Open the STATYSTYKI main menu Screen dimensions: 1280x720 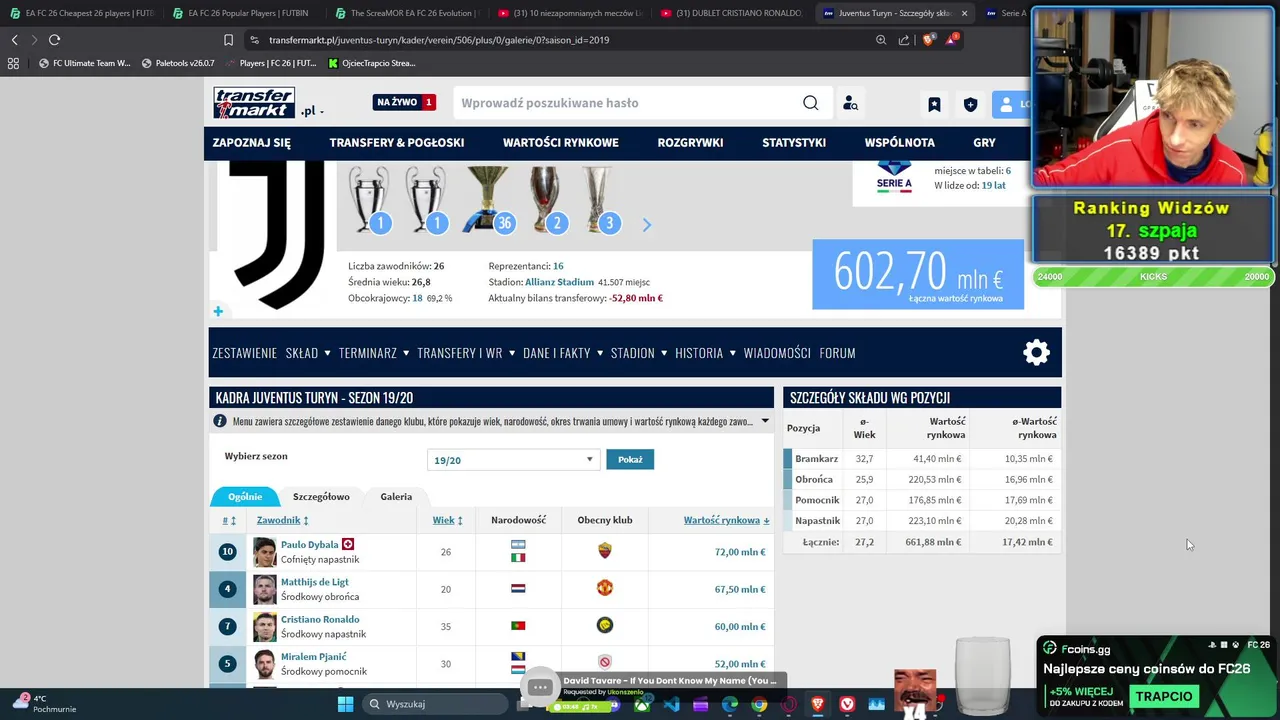[794, 143]
